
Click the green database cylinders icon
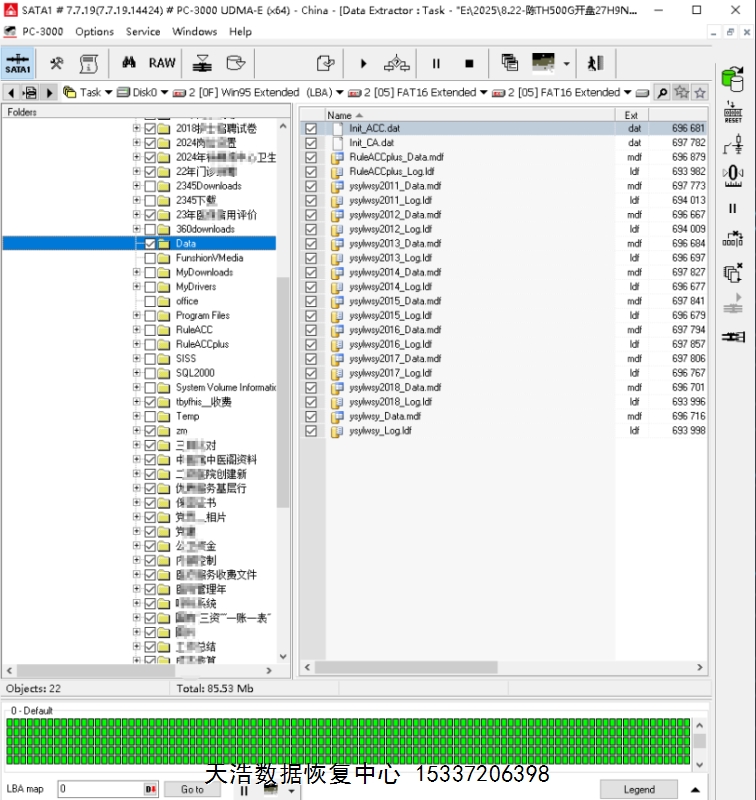coord(733,78)
